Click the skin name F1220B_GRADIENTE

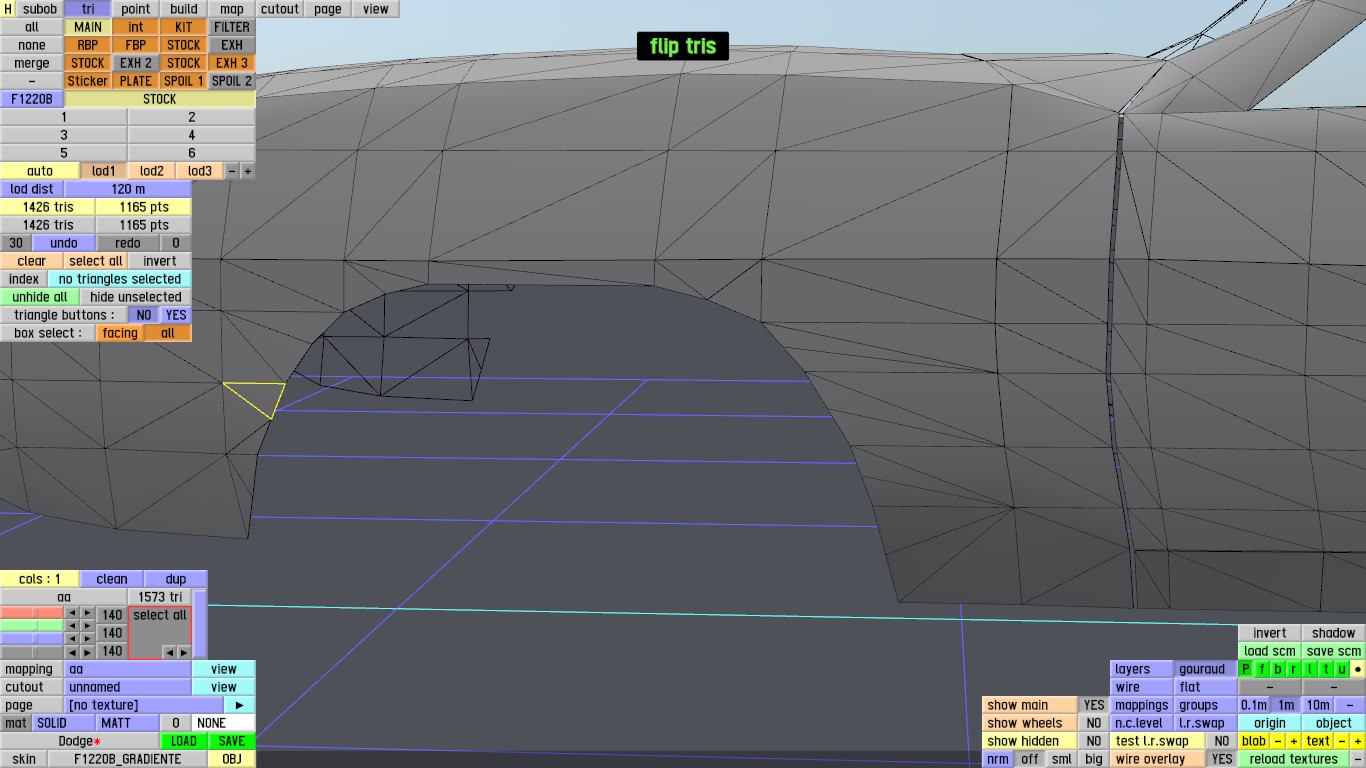[128, 759]
